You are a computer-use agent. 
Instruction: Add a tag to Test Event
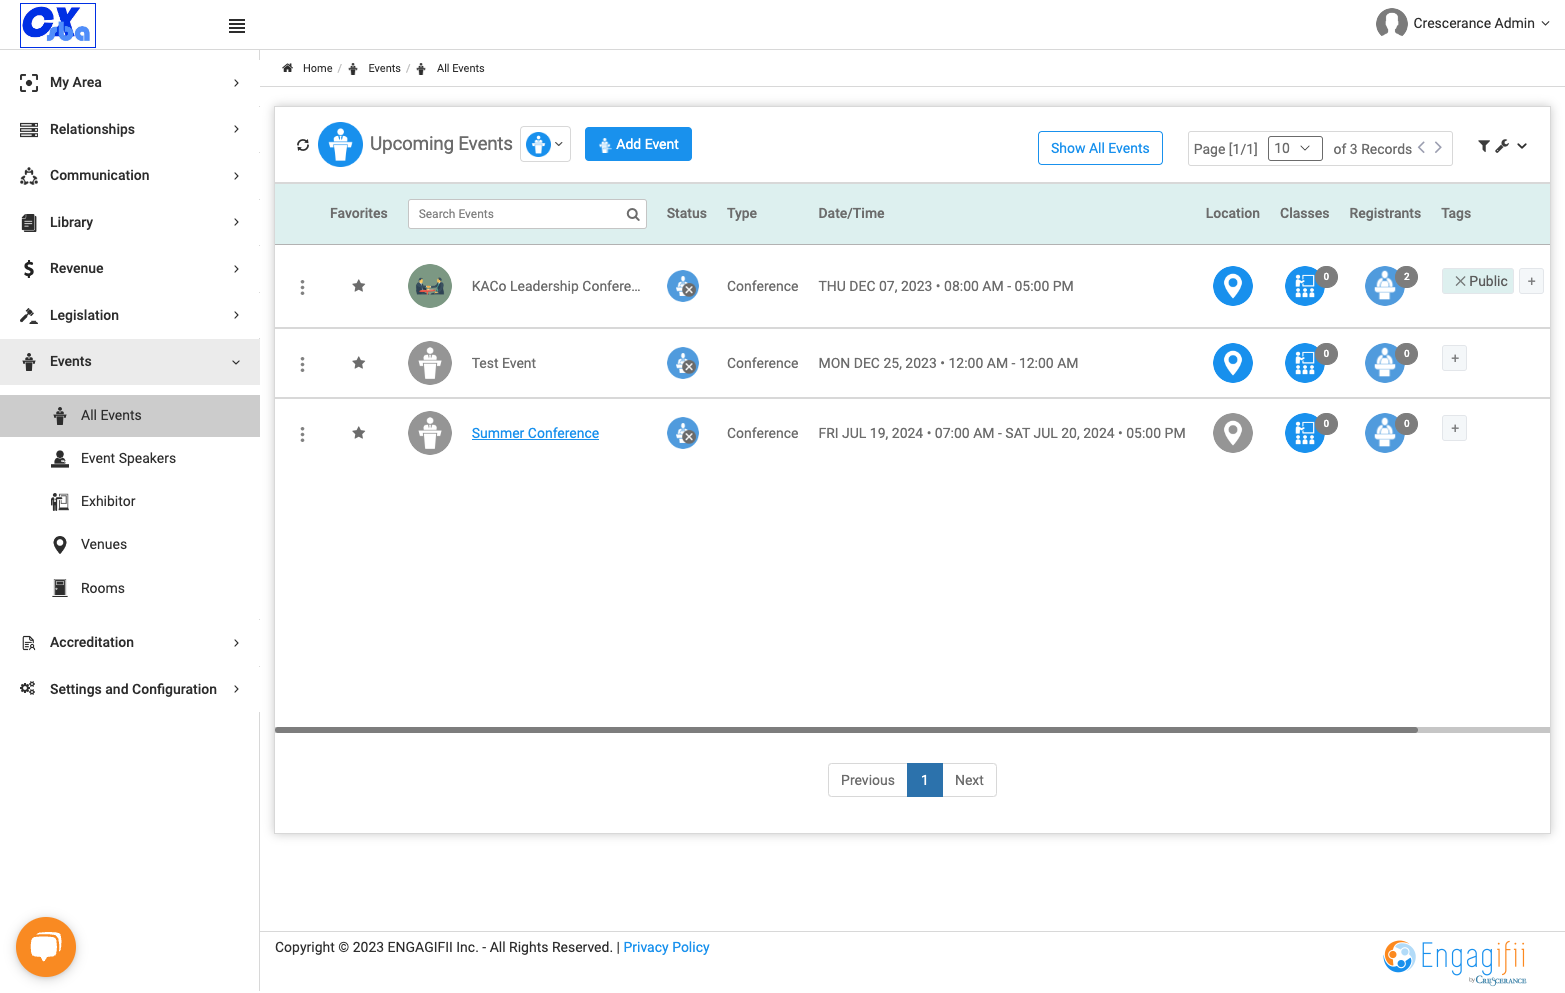click(1455, 358)
